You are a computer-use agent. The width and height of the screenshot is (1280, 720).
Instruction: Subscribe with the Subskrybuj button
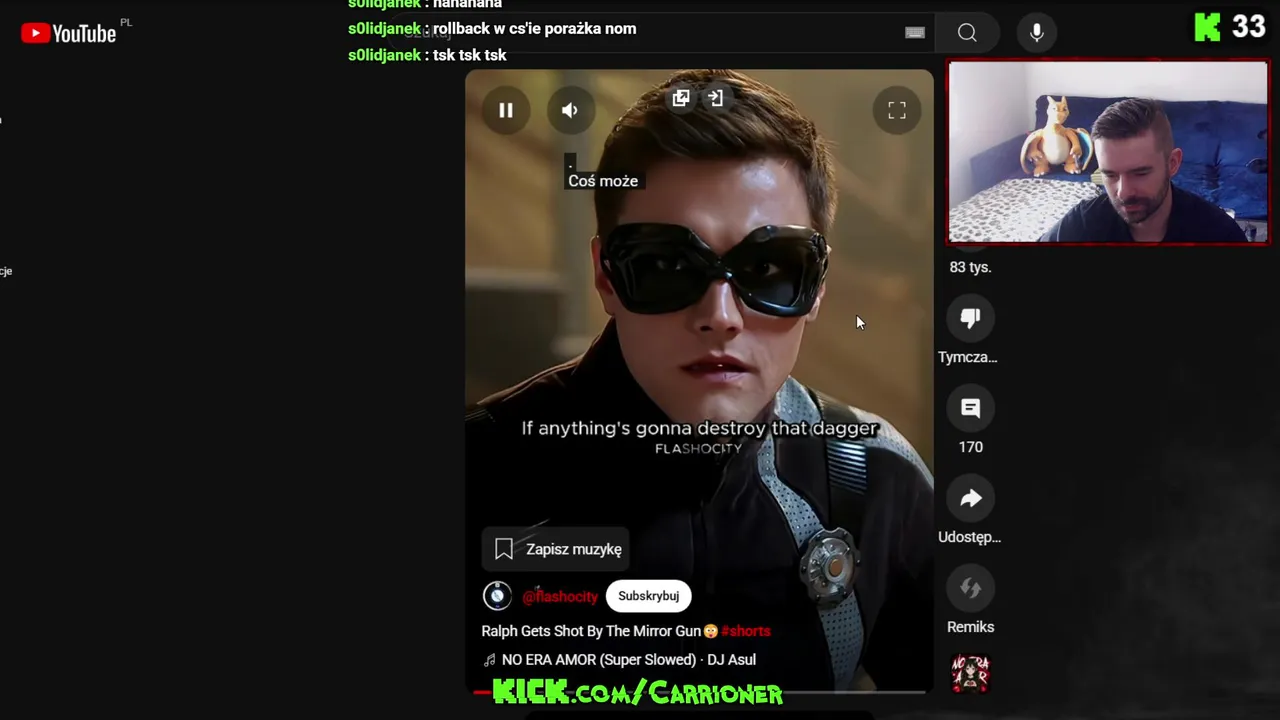(648, 596)
